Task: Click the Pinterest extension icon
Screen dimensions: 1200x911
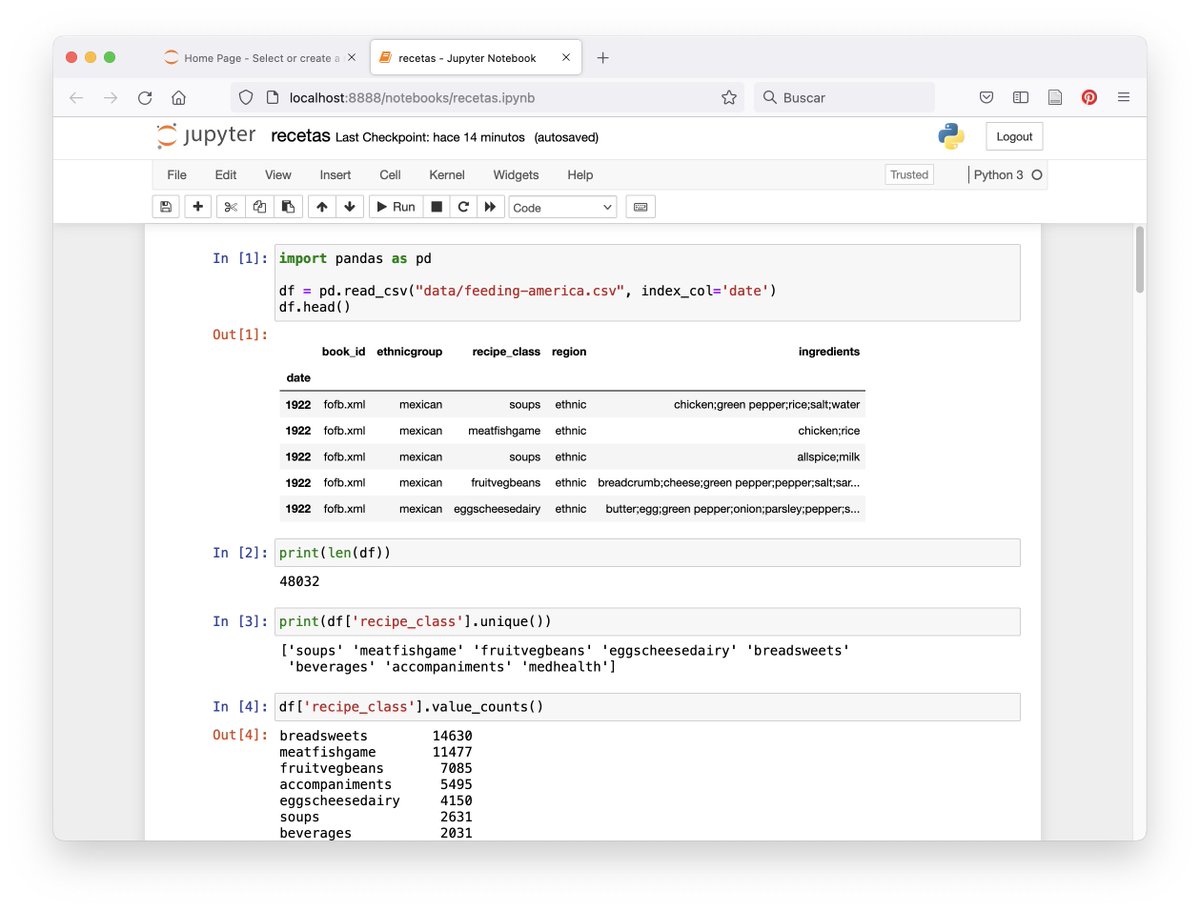Action: (1089, 97)
